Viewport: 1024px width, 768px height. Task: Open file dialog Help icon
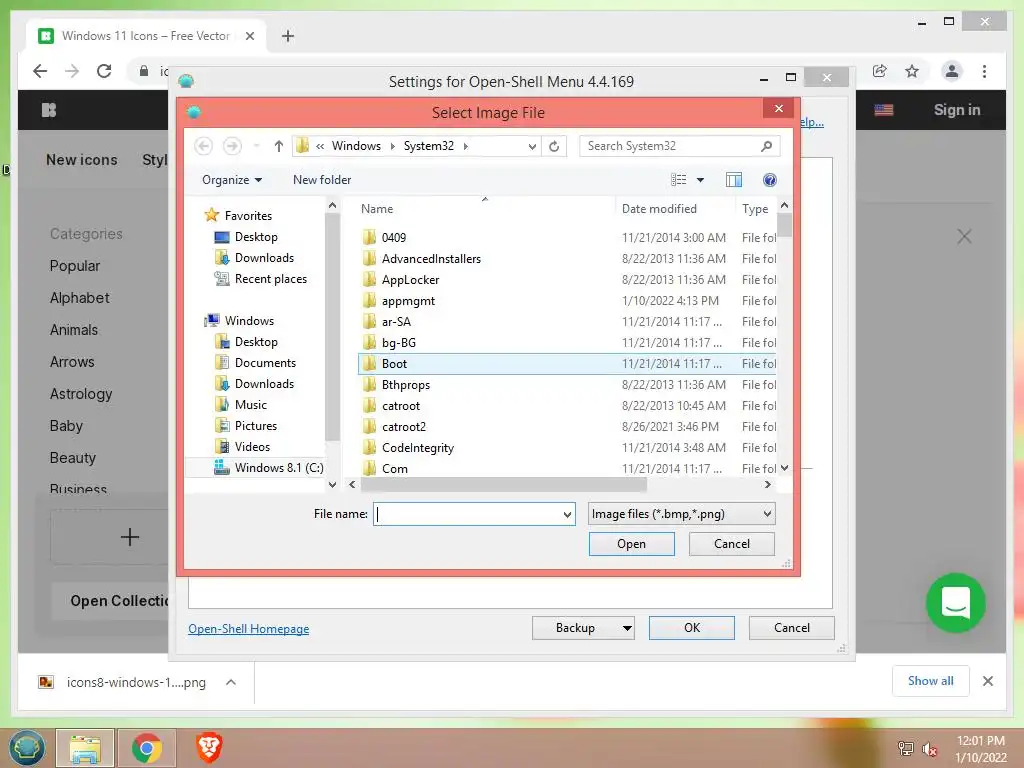coord(770,180)
